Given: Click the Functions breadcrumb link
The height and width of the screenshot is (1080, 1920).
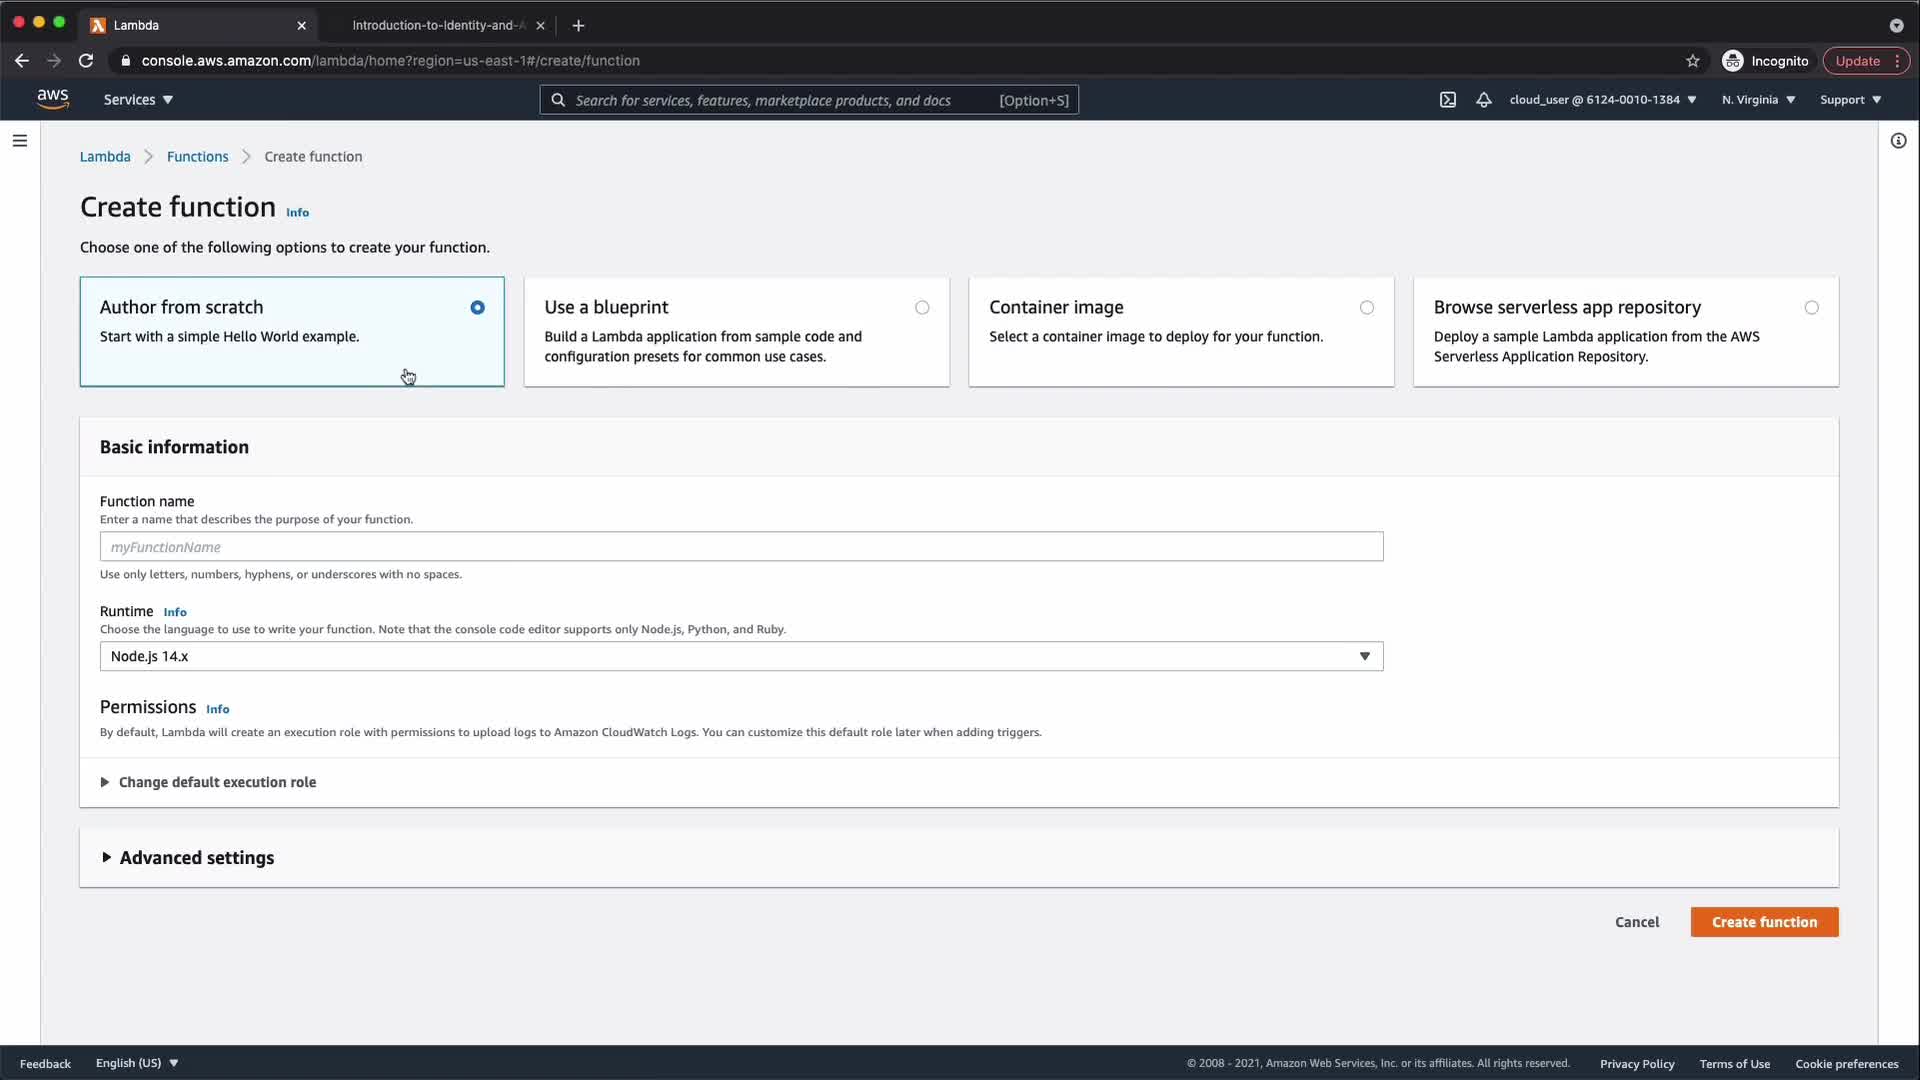Looking at the screenshot, I should click(197, 157).
